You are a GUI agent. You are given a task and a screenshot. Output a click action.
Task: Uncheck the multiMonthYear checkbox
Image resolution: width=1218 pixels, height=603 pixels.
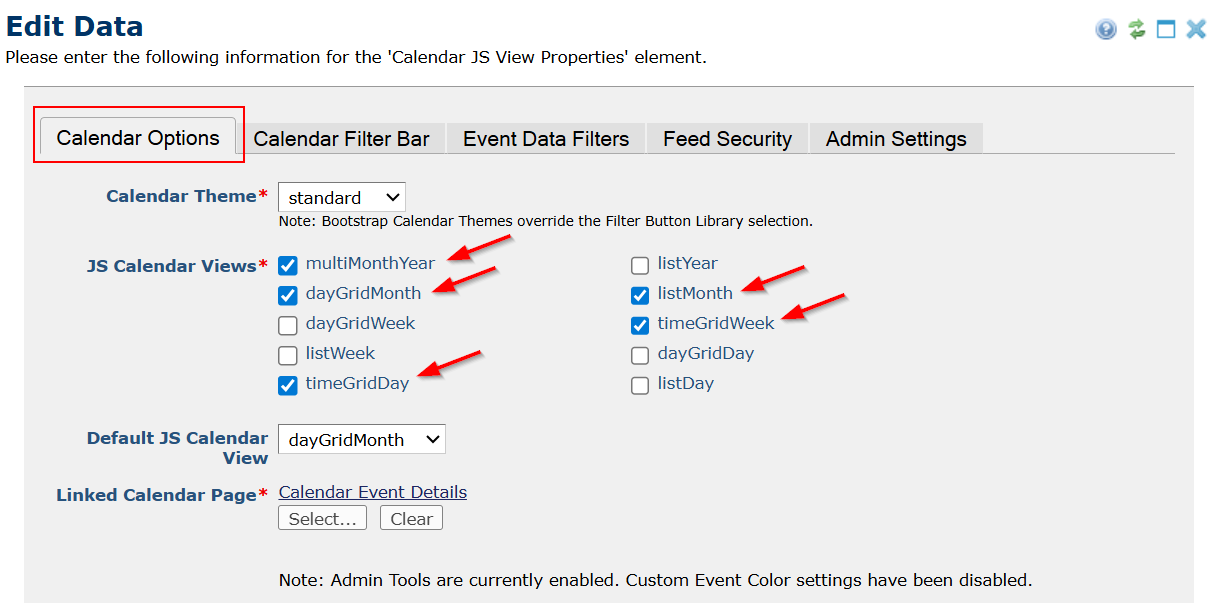pos(288,265)
